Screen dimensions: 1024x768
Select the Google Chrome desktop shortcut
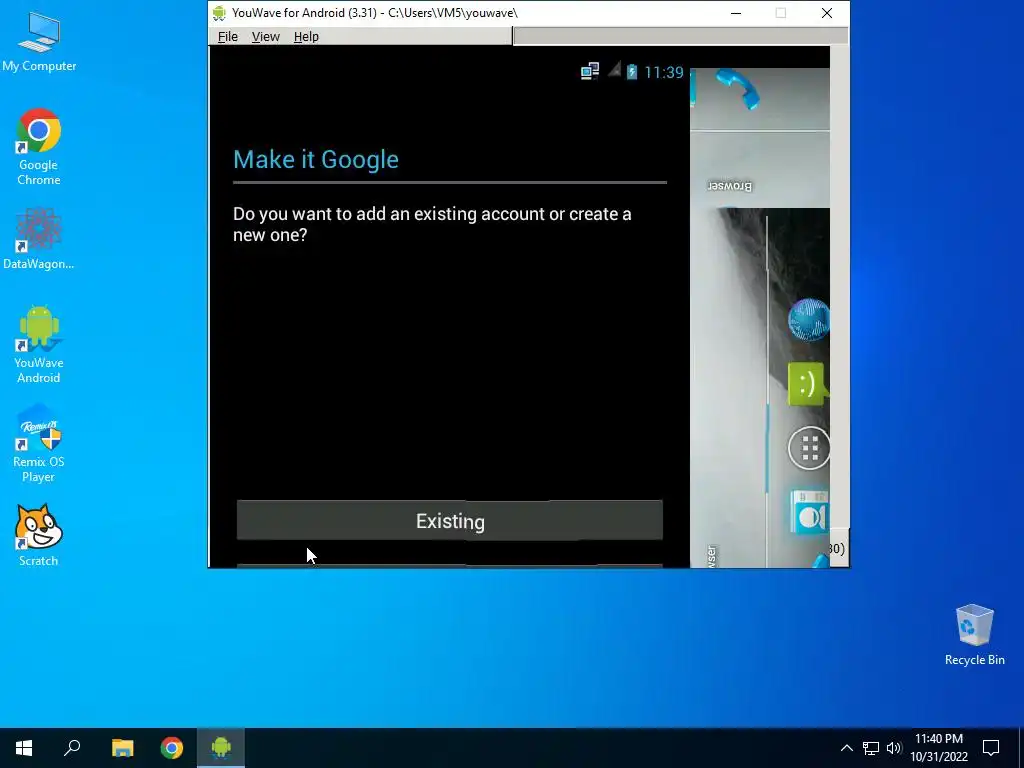[39, 148]
